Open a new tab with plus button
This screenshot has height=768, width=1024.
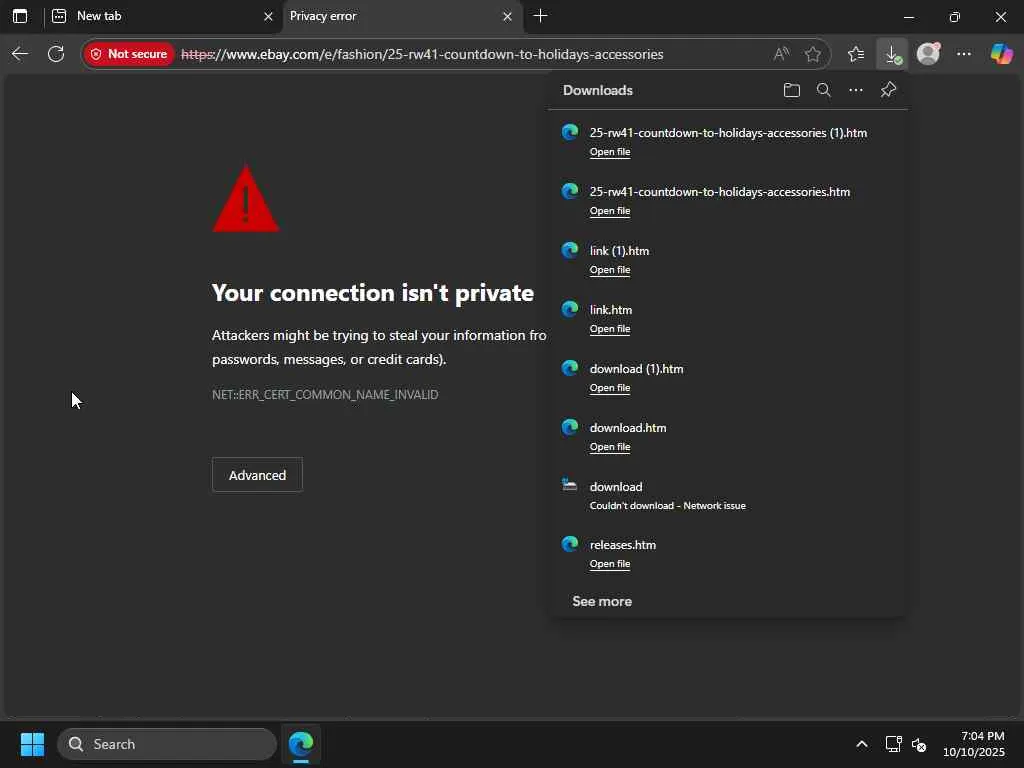tap(540, 16)
